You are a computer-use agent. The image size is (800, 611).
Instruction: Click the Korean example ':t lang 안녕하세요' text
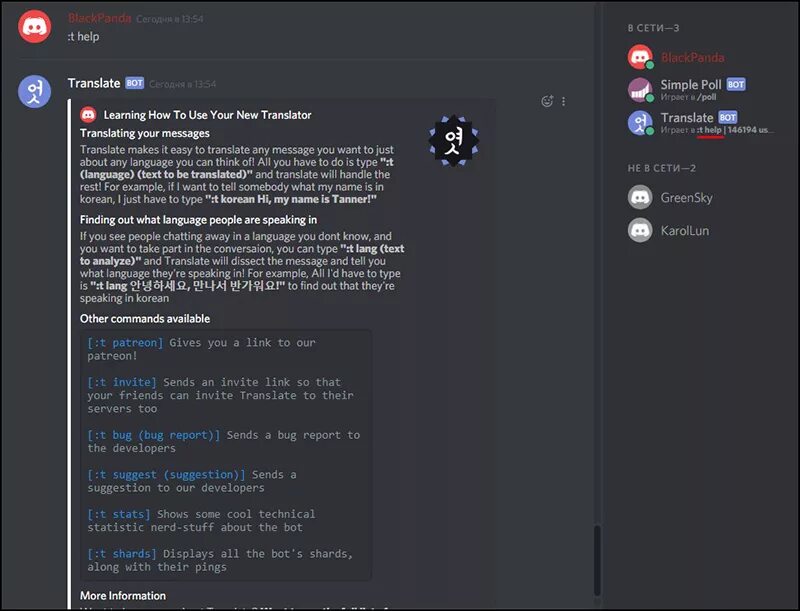187,286
